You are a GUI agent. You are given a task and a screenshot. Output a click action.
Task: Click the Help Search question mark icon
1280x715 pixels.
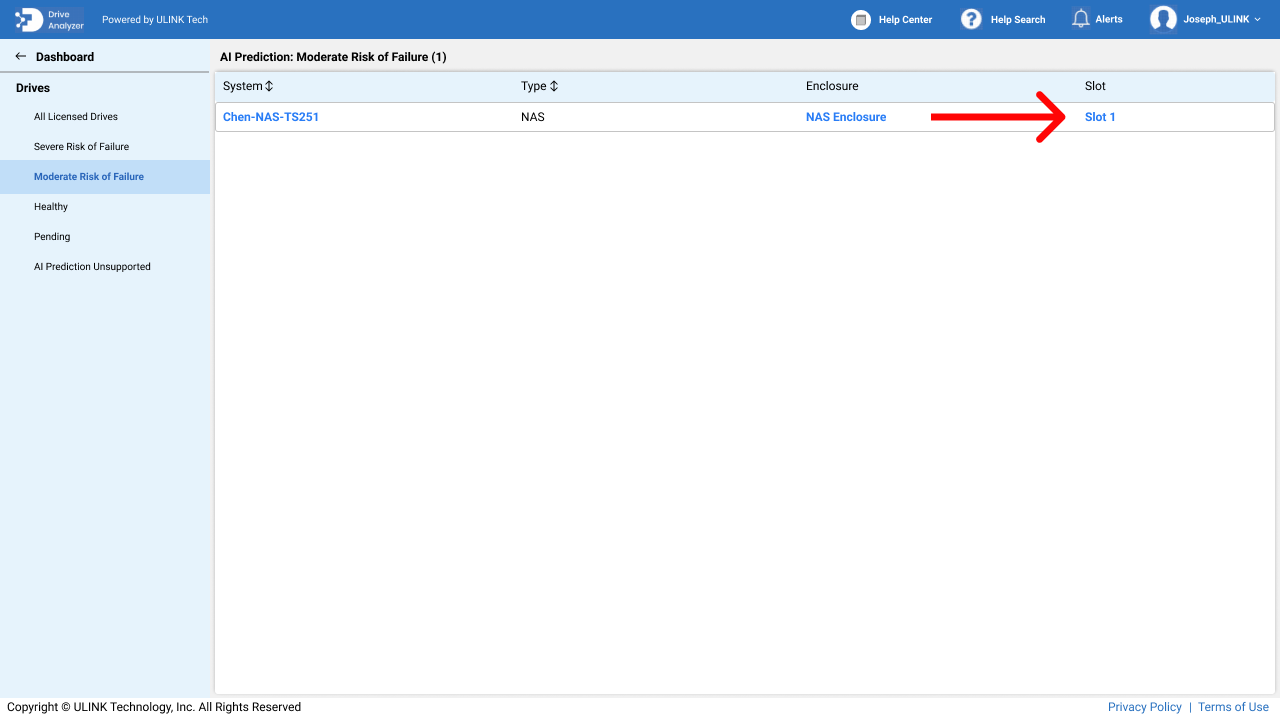pyautogui.click(x=971, y=19)
